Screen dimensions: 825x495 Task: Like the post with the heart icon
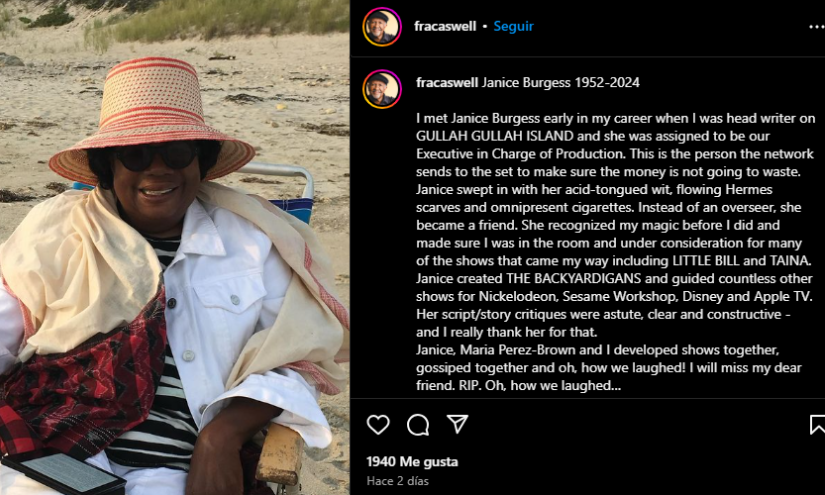click(378, 425)
